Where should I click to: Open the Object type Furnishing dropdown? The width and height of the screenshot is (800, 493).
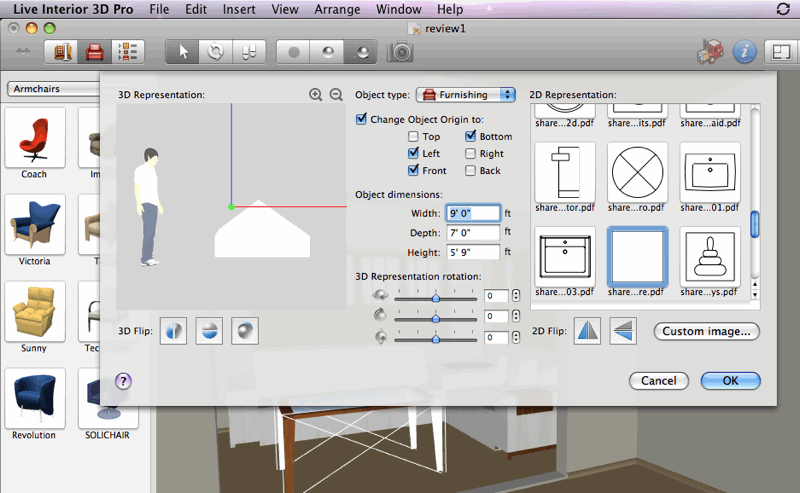pos(466,94)
